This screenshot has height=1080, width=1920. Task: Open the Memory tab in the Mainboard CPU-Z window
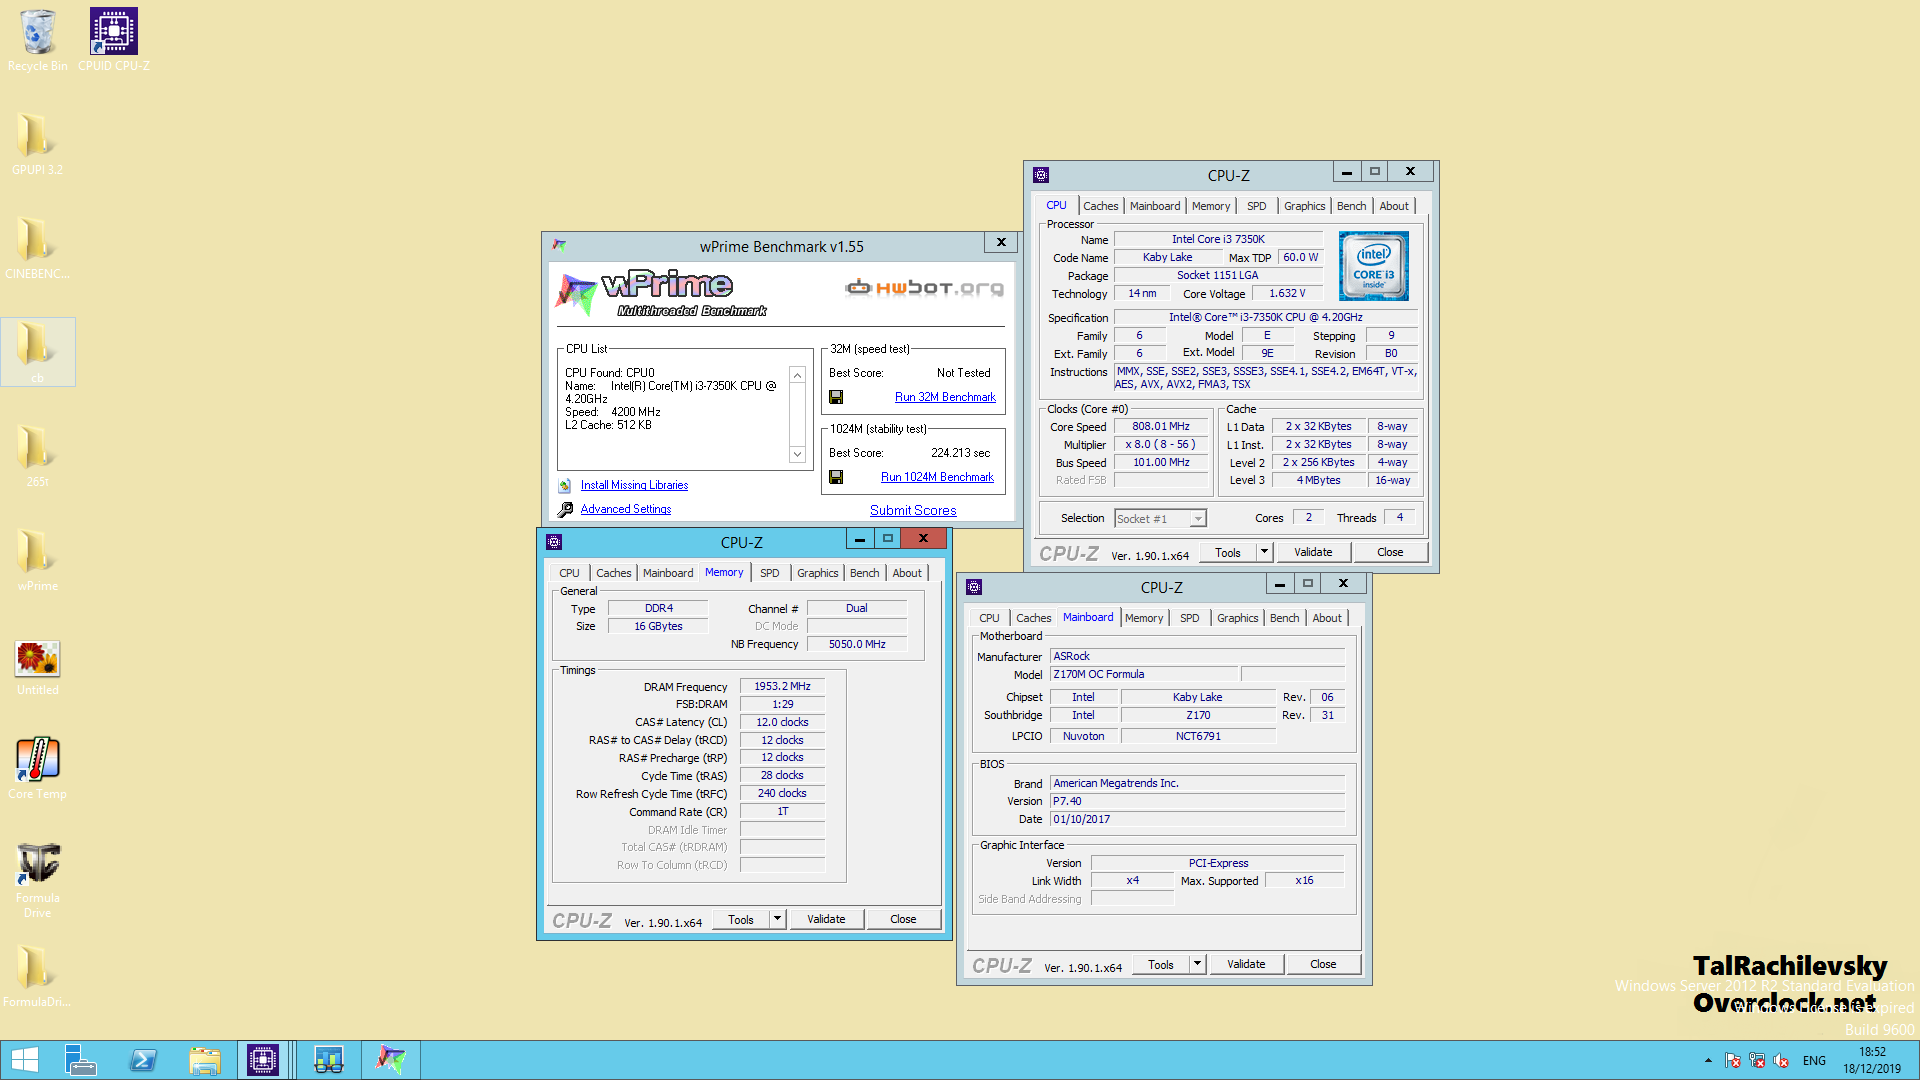[1144, 618]
